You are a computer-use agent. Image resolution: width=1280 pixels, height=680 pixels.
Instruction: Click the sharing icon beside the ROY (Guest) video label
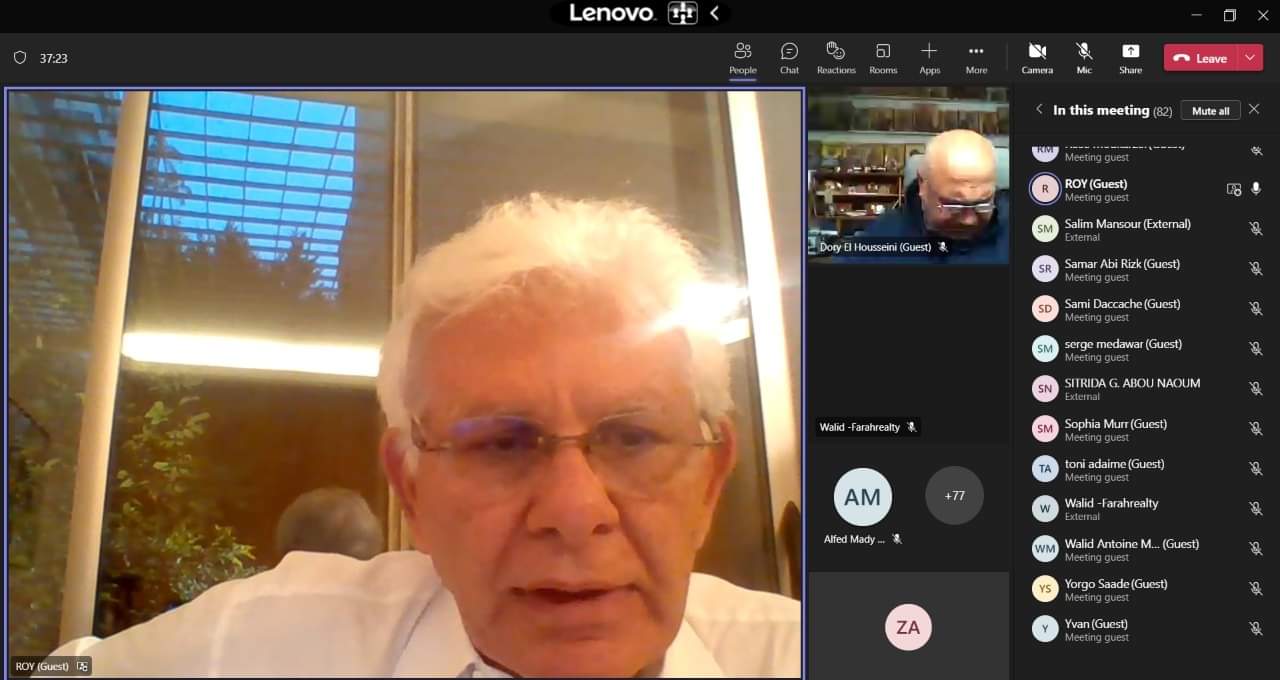click(x=82, y=666)
